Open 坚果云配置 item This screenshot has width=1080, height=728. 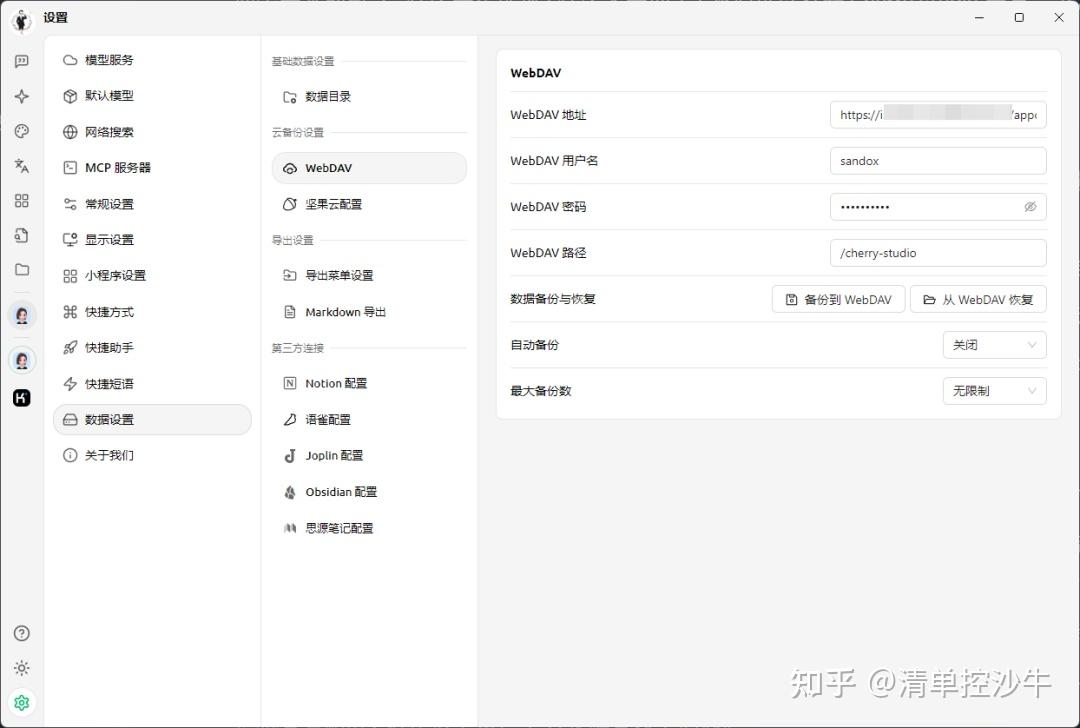click(369, 204)
